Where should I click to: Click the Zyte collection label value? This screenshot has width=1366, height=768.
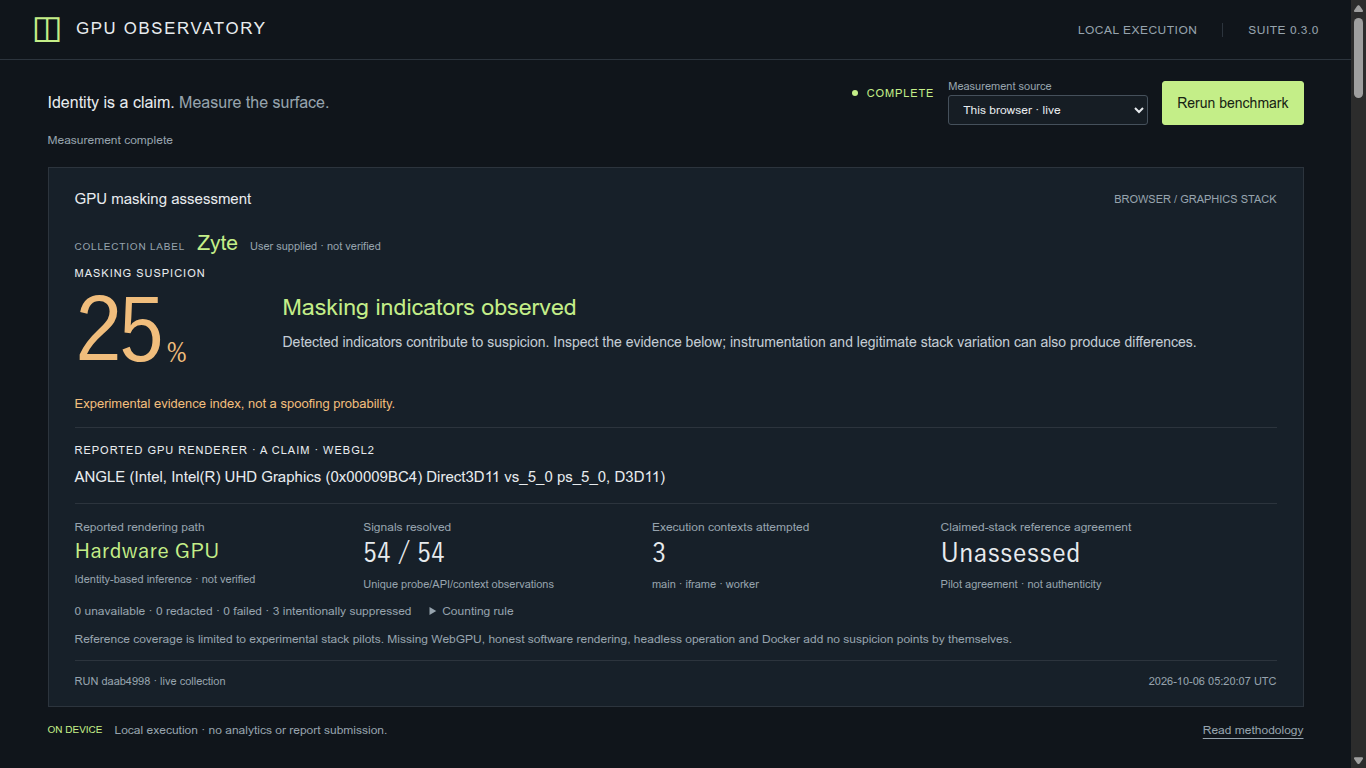[217, 243]
